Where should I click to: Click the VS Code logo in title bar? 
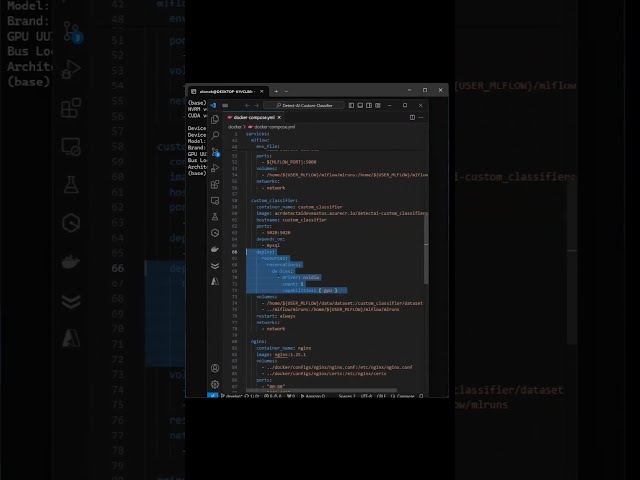pyautogui.click(x=213, y=105)
